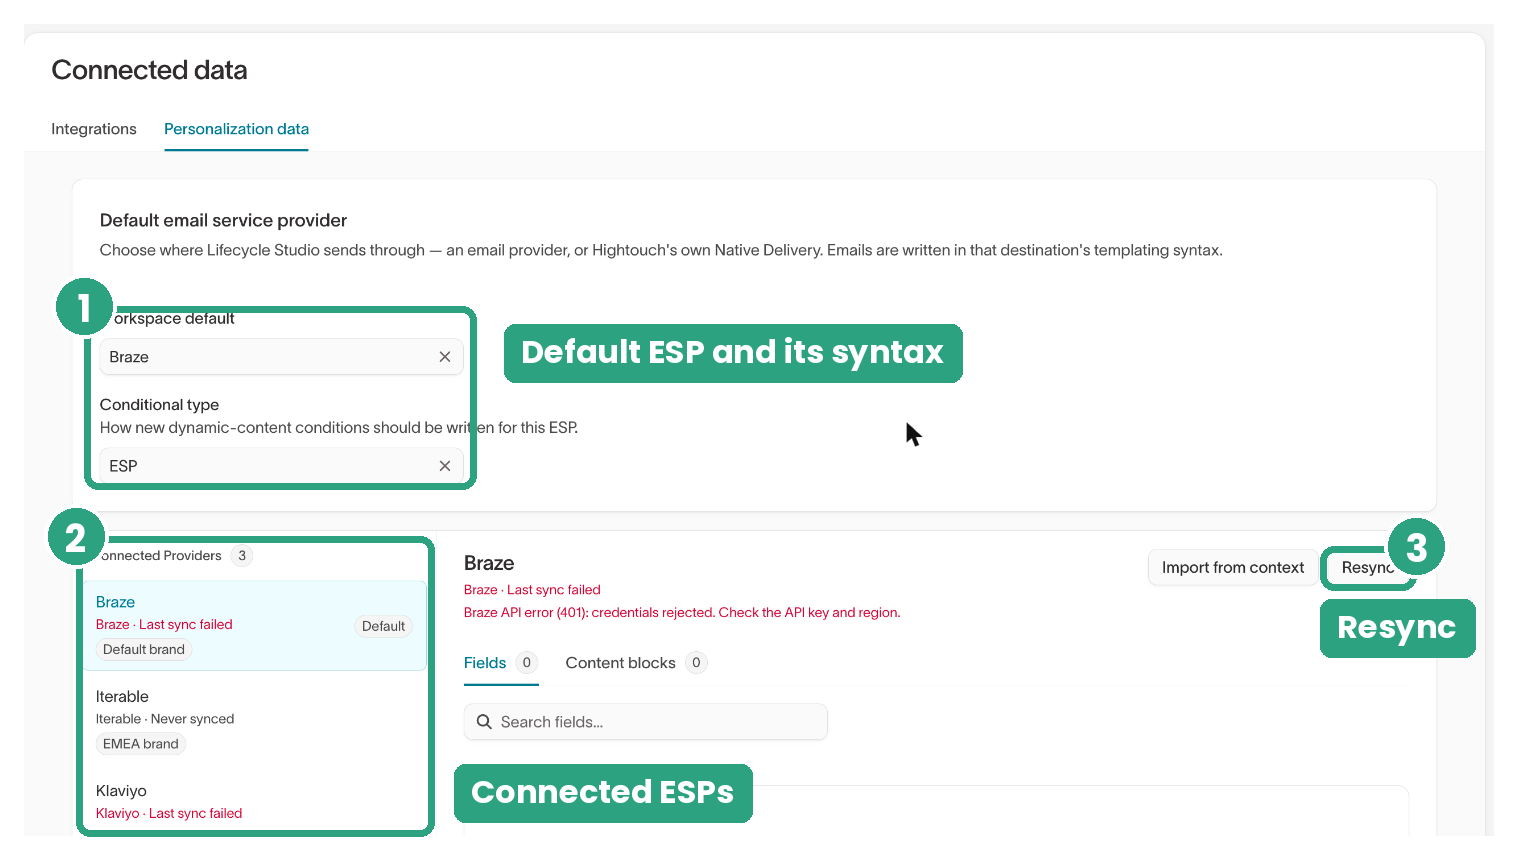This screenshot has width=1518, height=860.
Task: Click the Braze heading in detail panel
Action: point(489,563)
